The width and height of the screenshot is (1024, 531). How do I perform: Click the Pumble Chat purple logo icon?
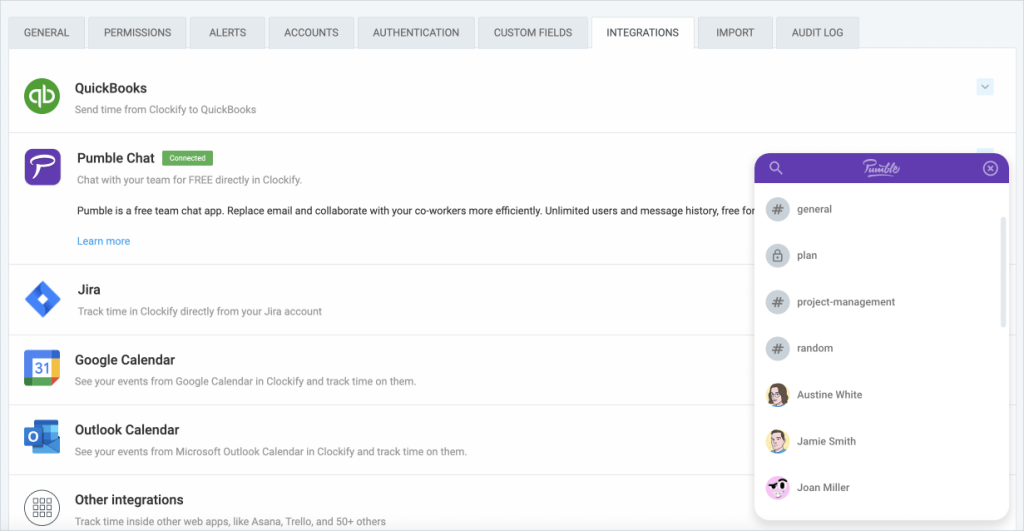coord(42,167)
